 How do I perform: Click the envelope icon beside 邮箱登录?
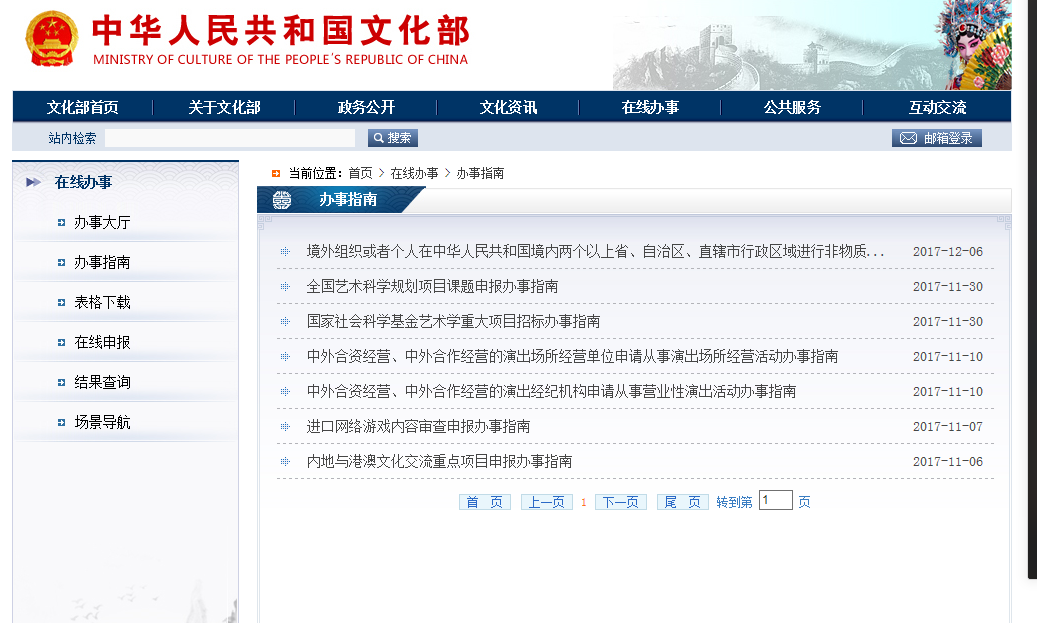pos(908,138)
